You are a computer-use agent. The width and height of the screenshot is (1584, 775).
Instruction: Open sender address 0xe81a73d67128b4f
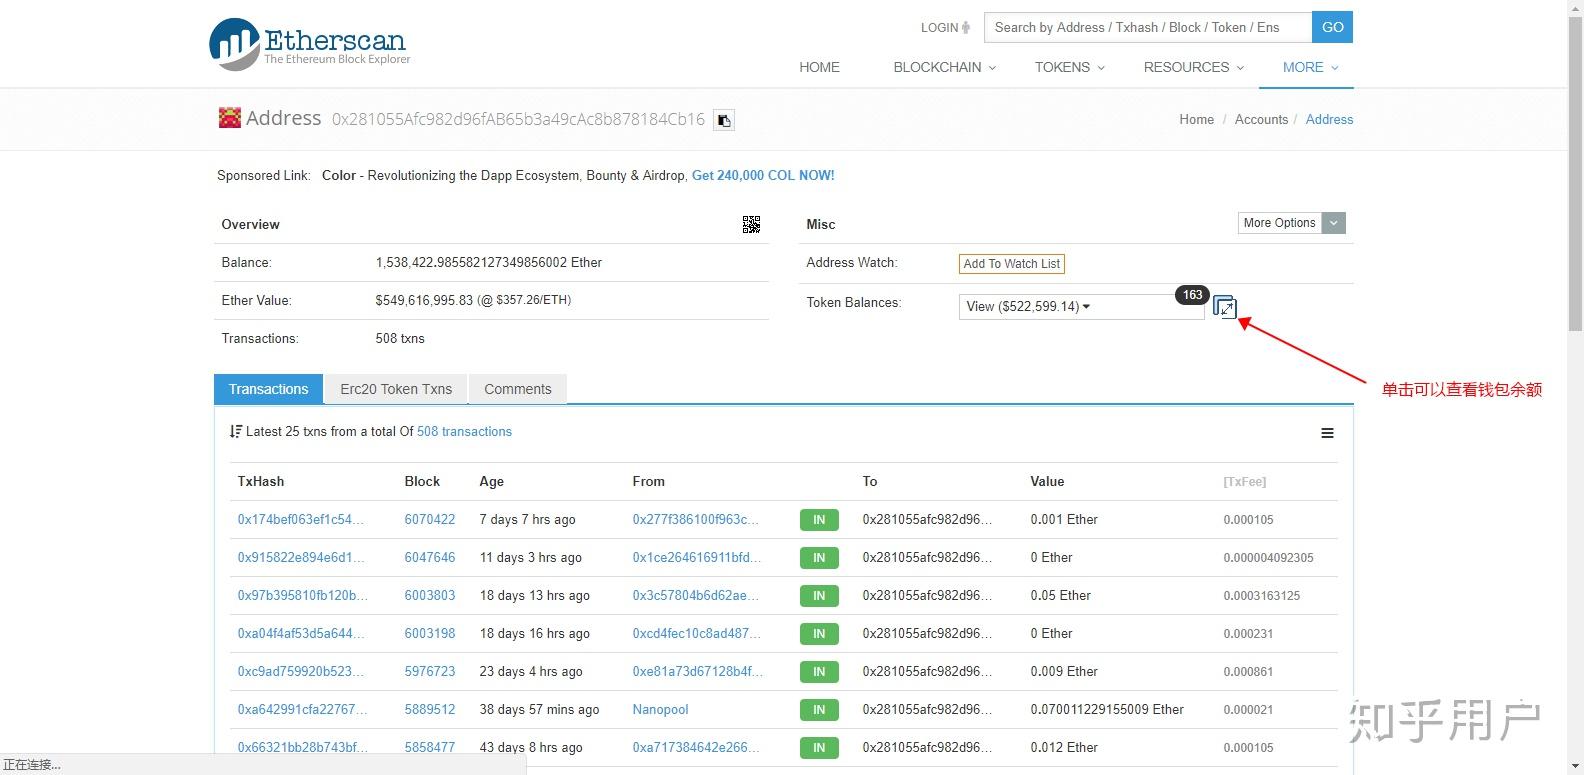(698, 671)
